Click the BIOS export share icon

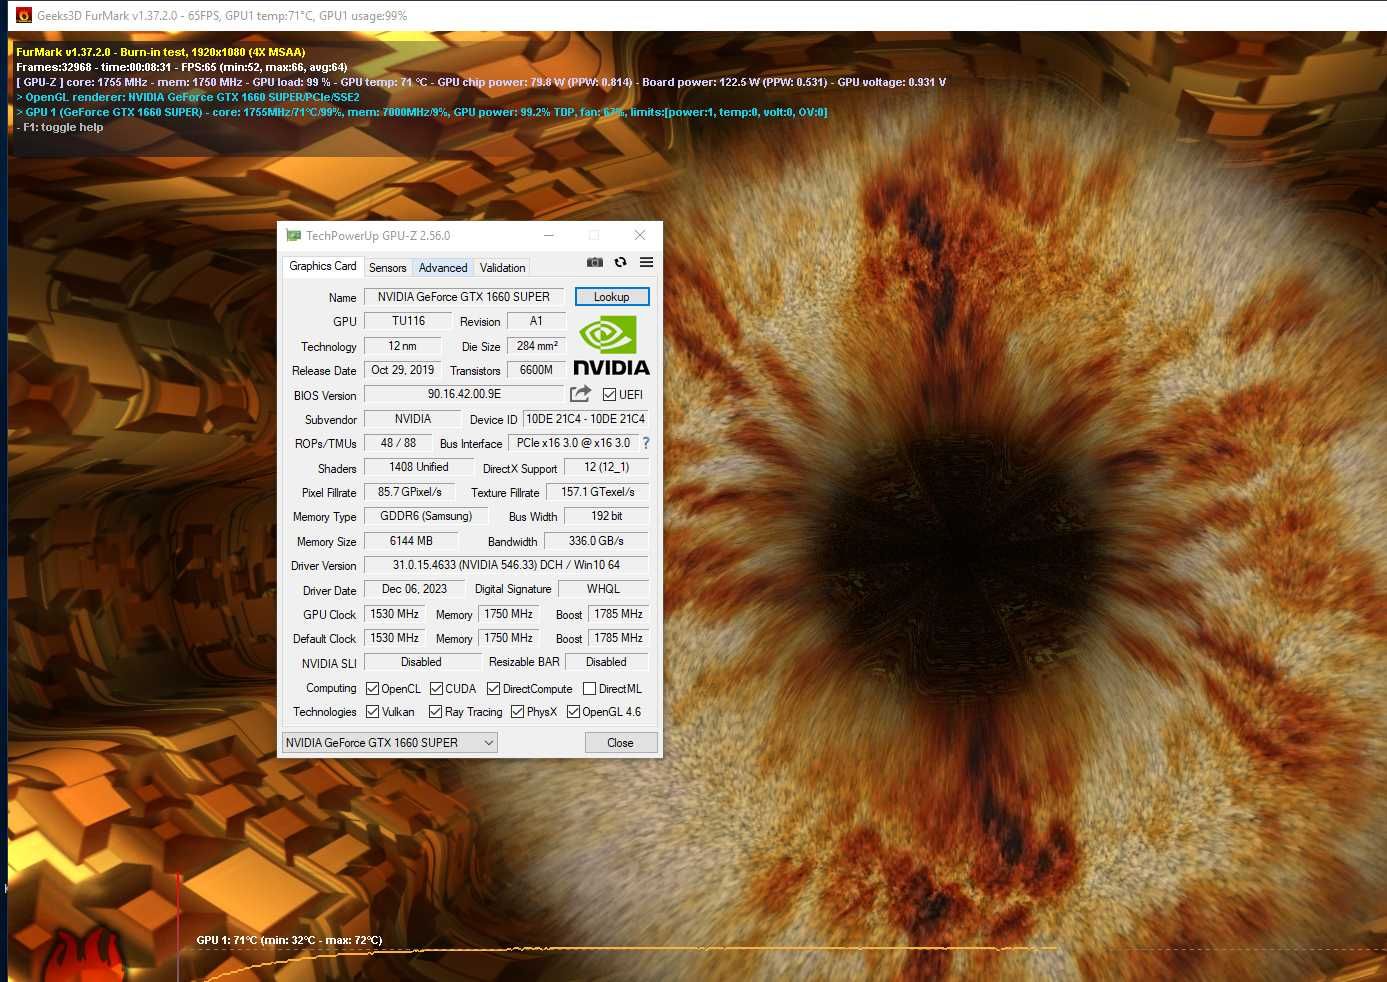pos(580,394)
